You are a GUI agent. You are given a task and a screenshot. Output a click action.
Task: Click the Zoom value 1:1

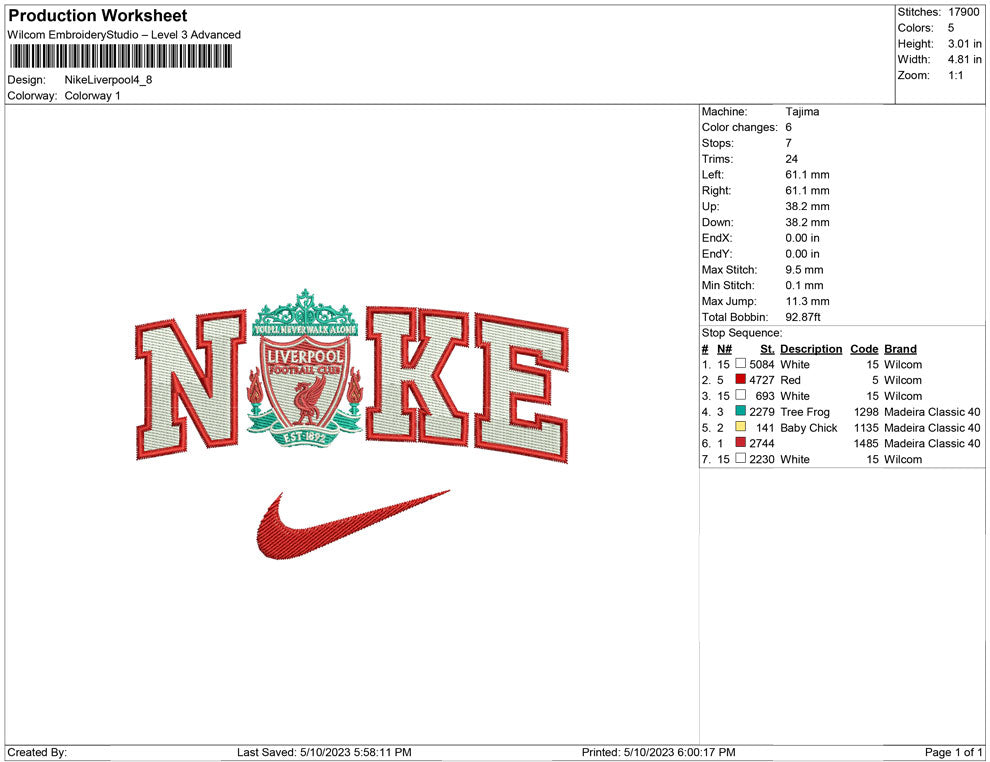pyautogui.click(x=955, y=75)
